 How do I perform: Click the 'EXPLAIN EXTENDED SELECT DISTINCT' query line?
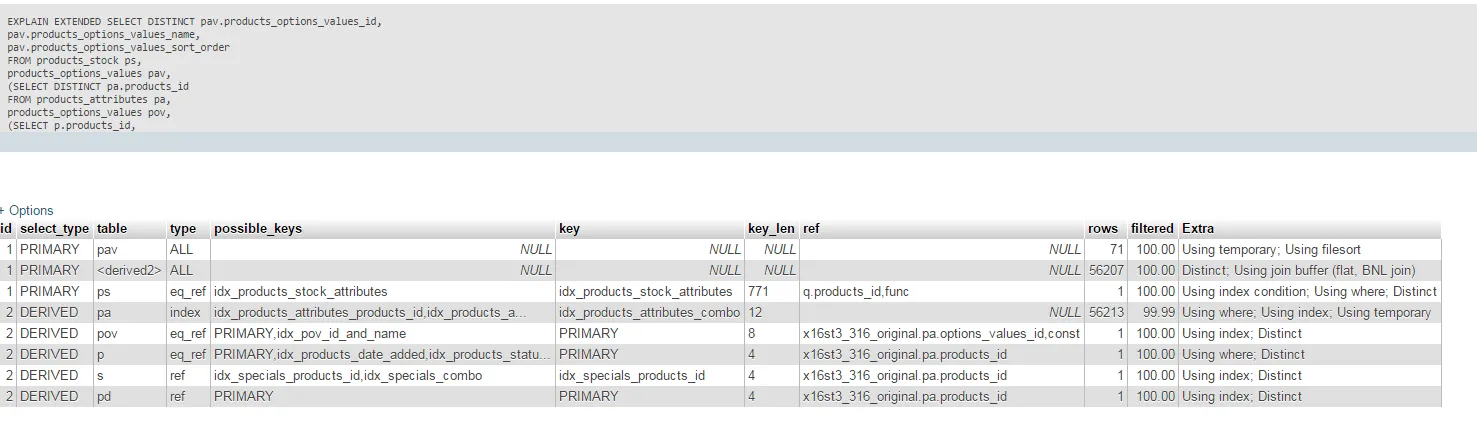(194, 21)
